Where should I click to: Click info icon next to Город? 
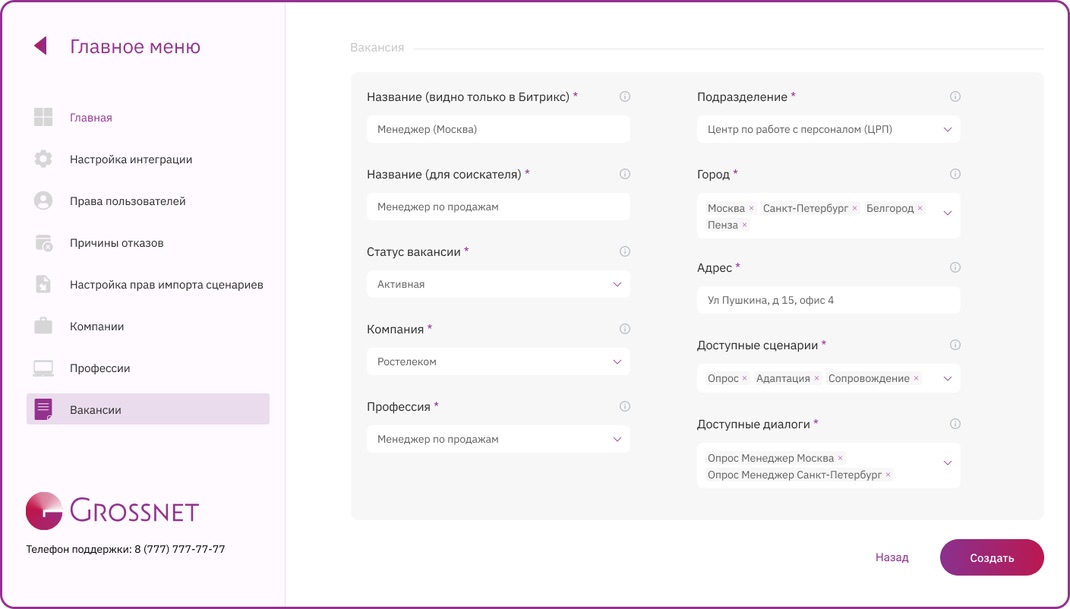tap(955, 174)
